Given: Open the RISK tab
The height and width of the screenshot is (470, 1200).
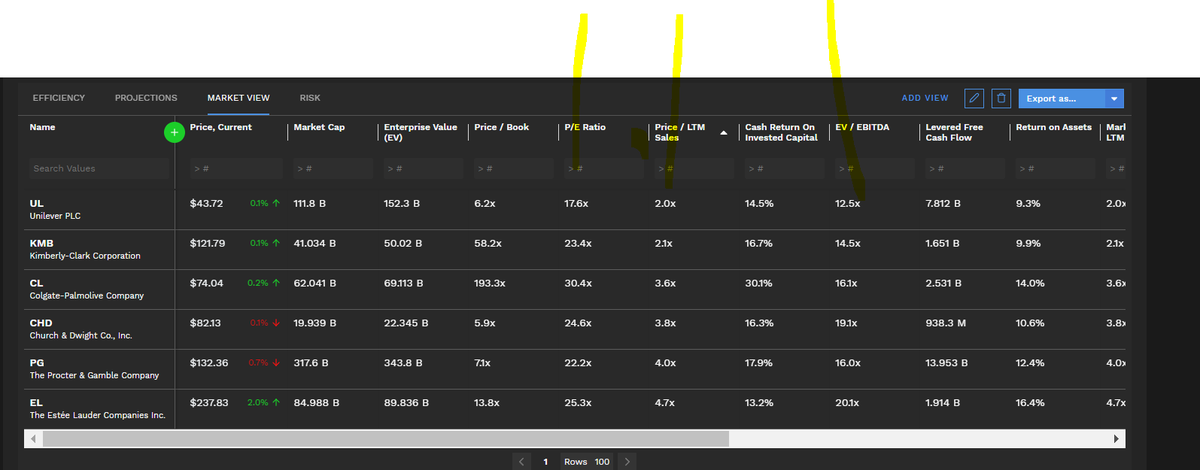Looking at the screenshot, I should [310, 97].
